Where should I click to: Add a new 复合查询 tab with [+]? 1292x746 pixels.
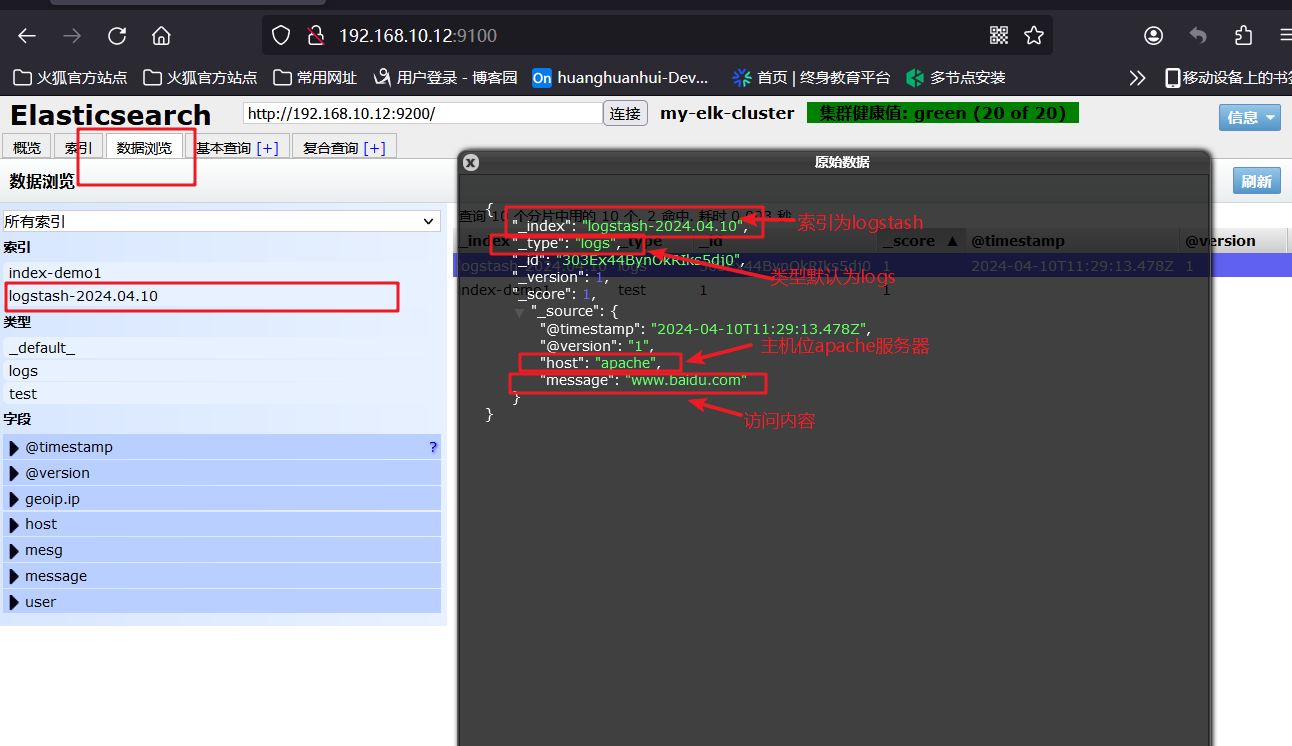point(374,148)
